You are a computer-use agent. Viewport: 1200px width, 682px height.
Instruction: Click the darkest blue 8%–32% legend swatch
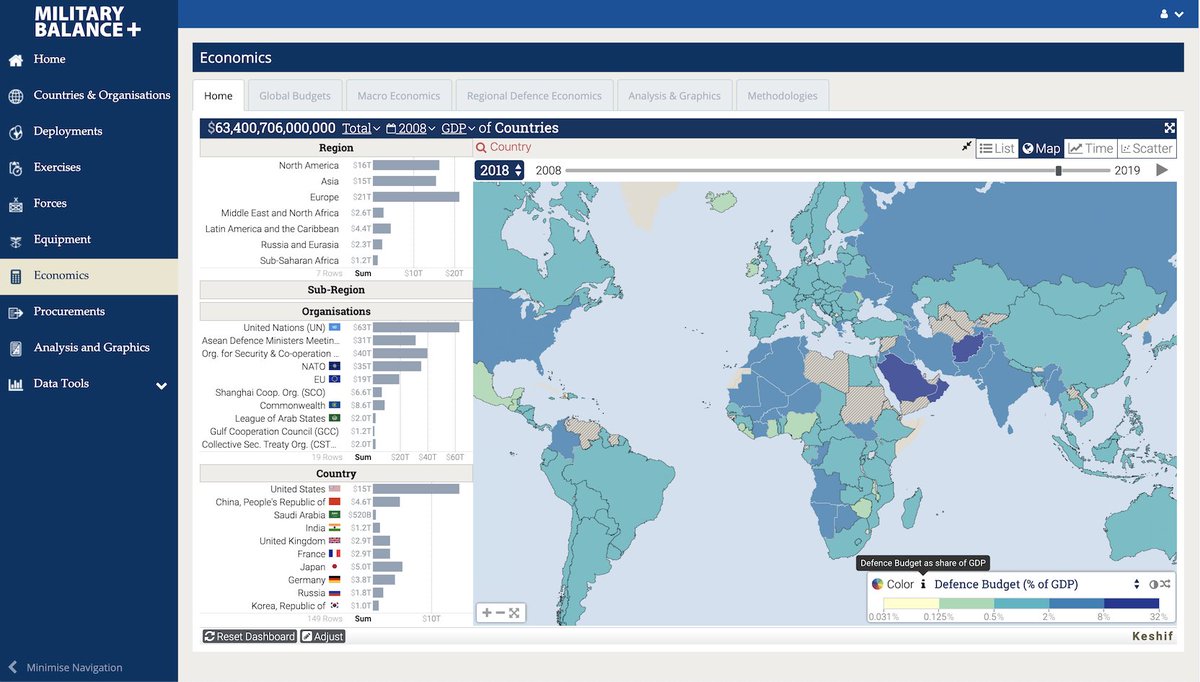pos(1132,603)
